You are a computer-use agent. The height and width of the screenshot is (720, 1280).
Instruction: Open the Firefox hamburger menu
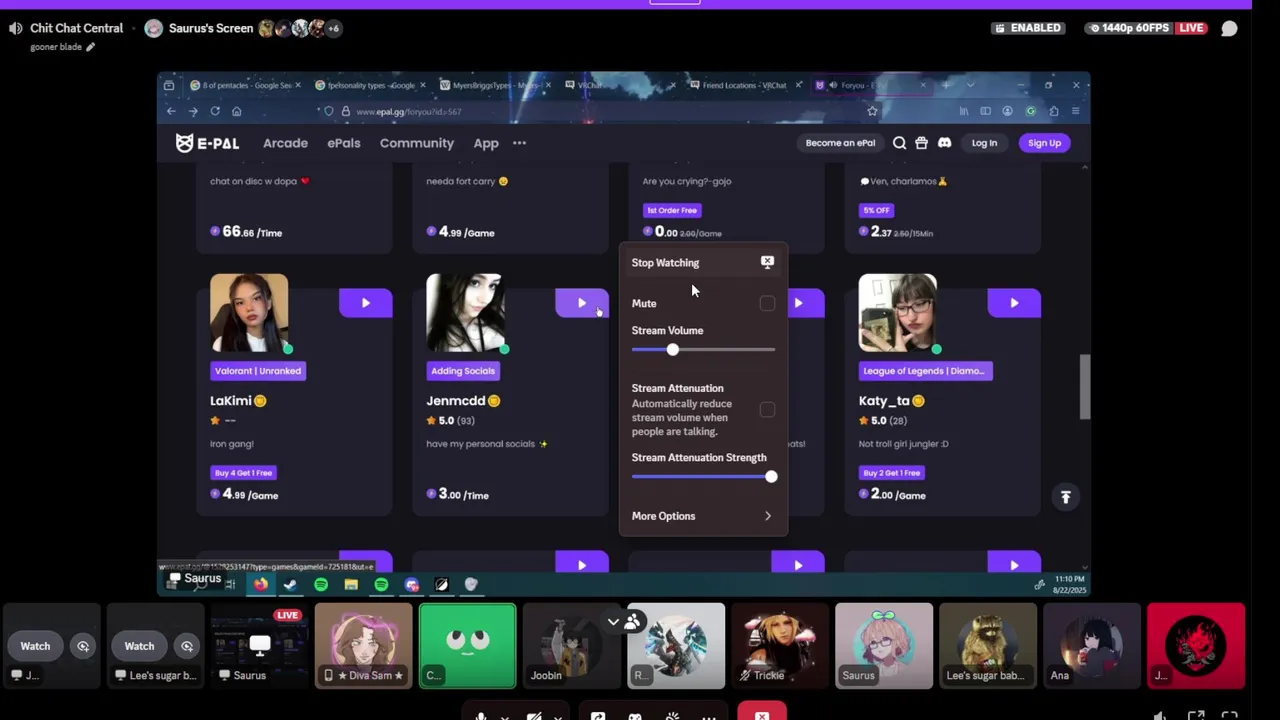(x=1075, y=111)
